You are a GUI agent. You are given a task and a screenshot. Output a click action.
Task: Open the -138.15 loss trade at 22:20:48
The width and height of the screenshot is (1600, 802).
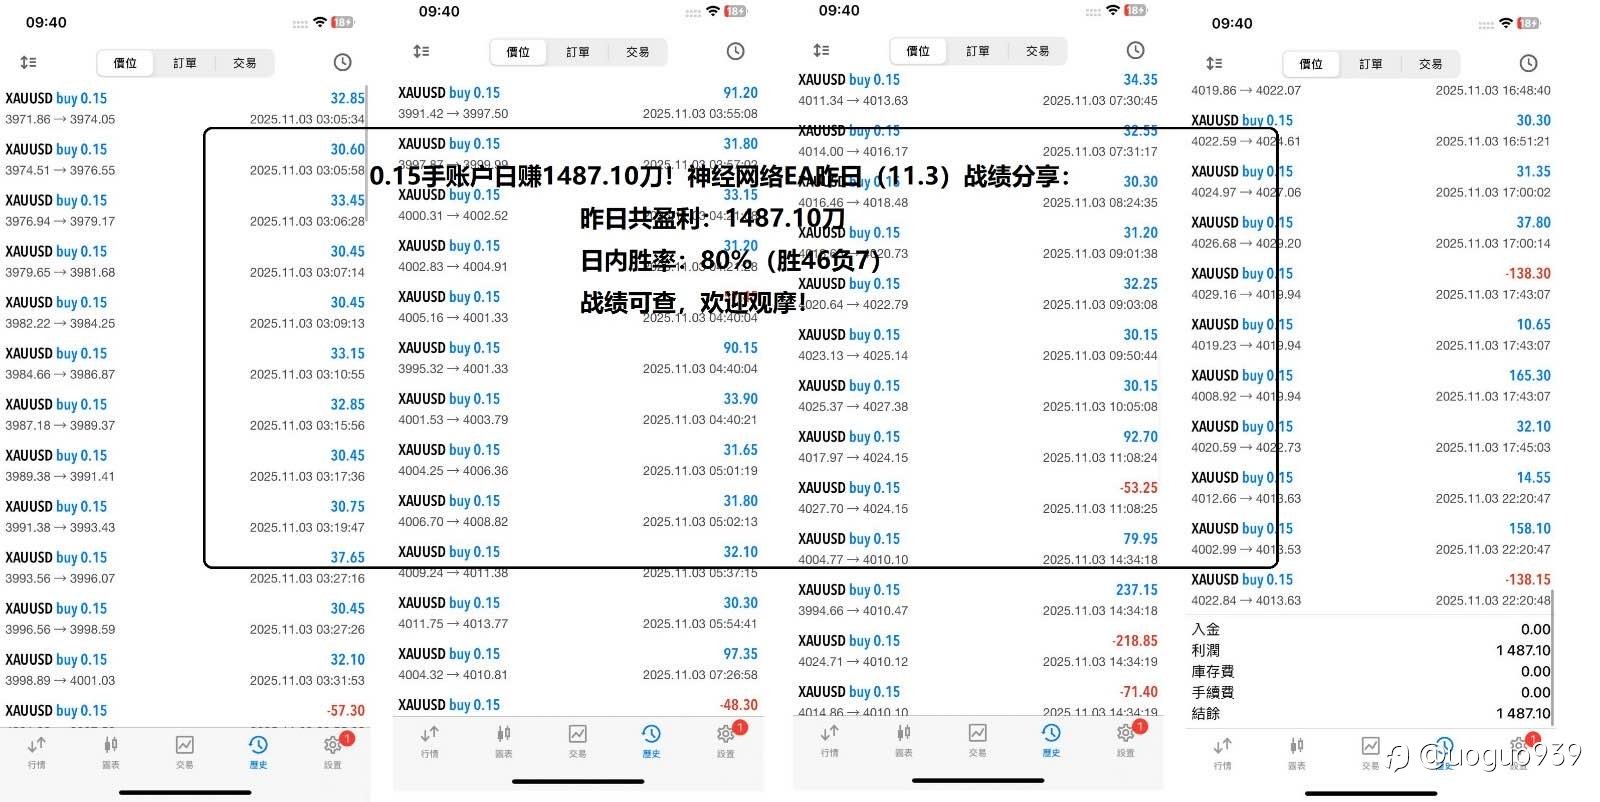coord(1371,589)
